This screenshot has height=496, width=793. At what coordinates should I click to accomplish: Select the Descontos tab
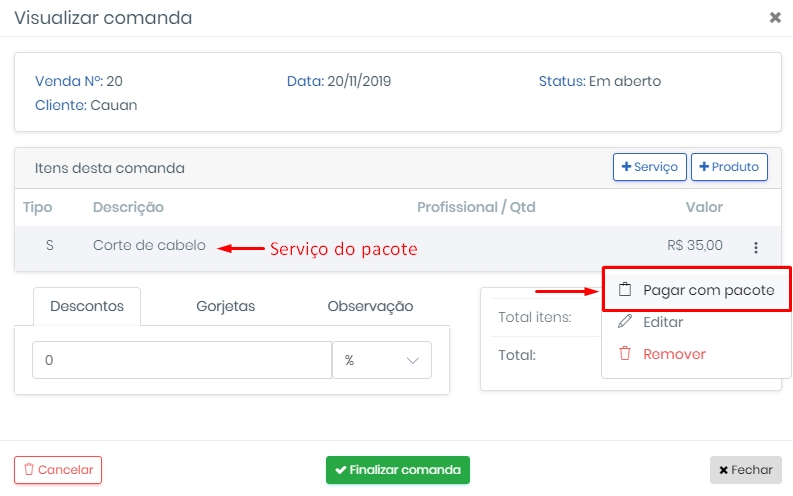[x=87, y=306]
